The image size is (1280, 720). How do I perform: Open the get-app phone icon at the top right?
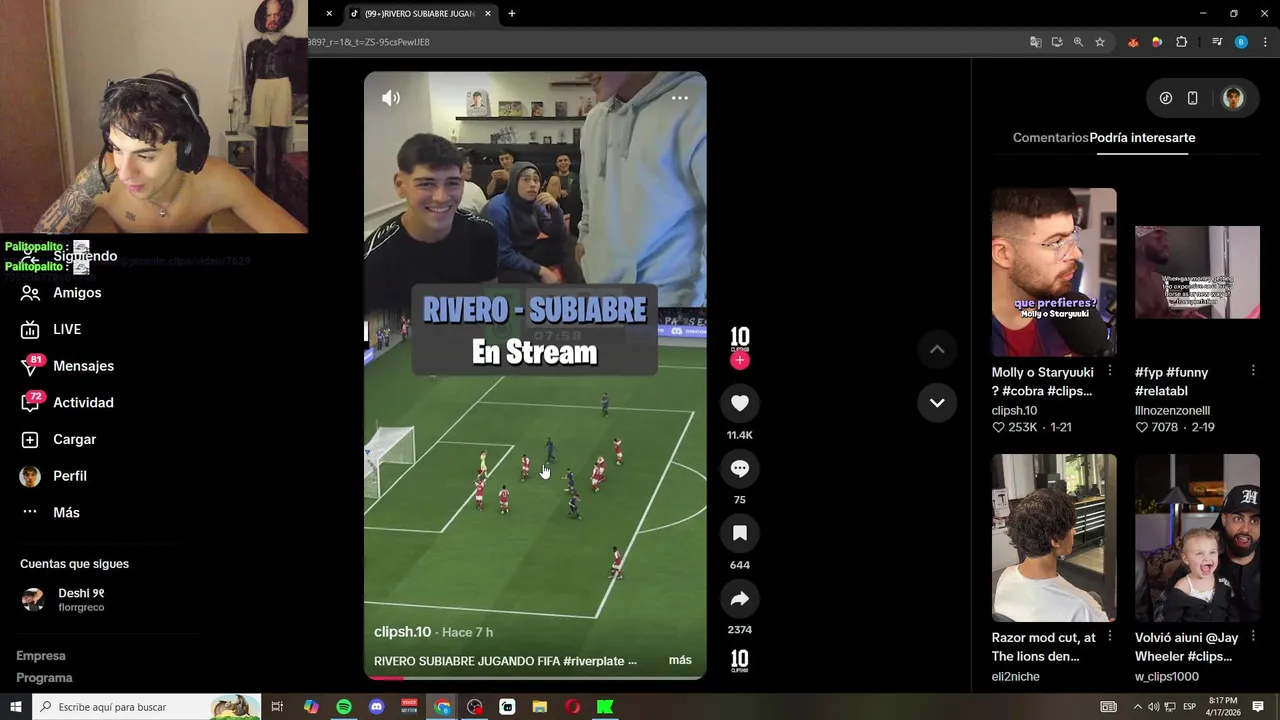coord(1192,98)
